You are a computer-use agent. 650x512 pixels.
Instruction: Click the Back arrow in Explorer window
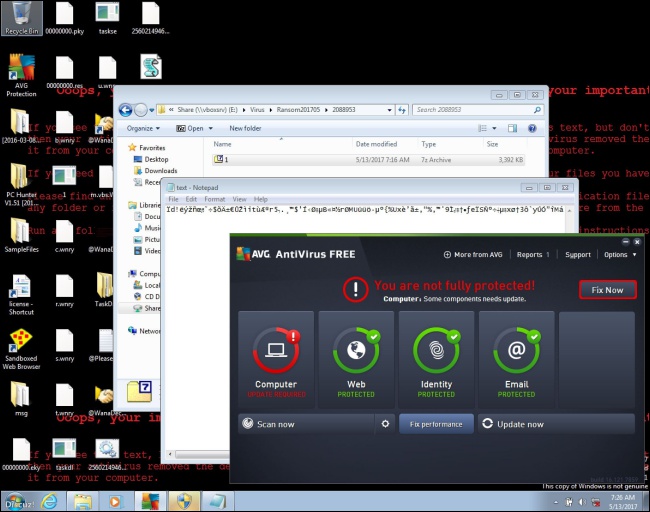click(x=126, y=110)
